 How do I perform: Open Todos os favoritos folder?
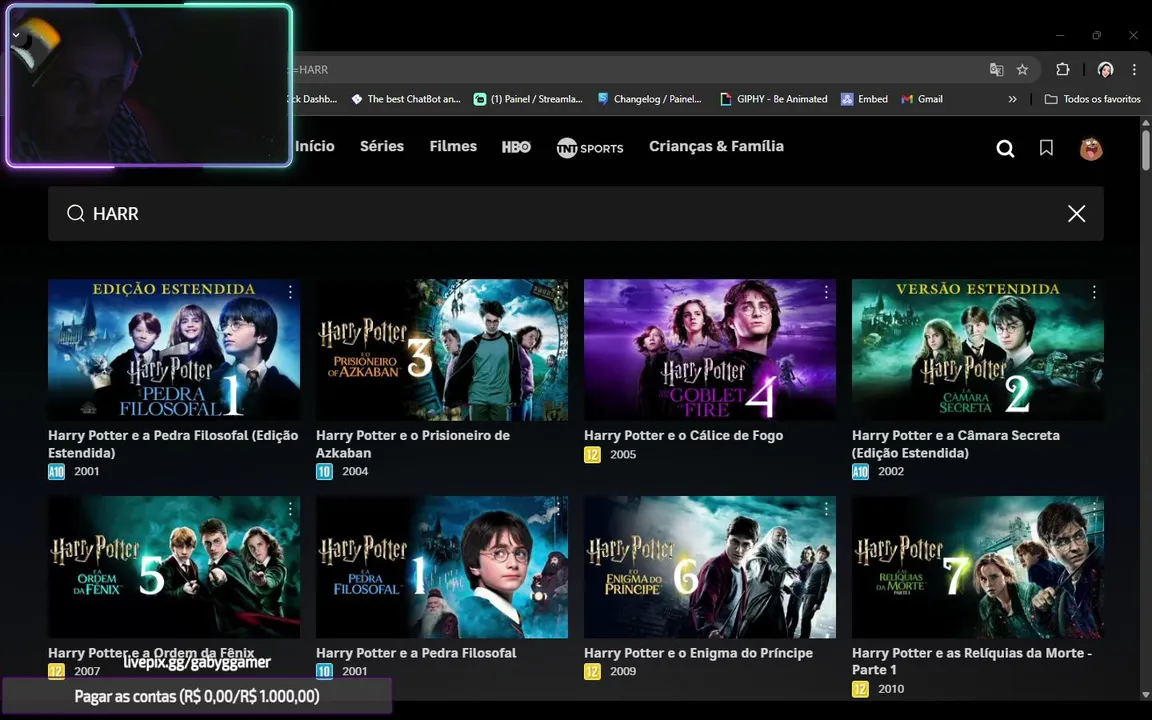click(1092, 99)
